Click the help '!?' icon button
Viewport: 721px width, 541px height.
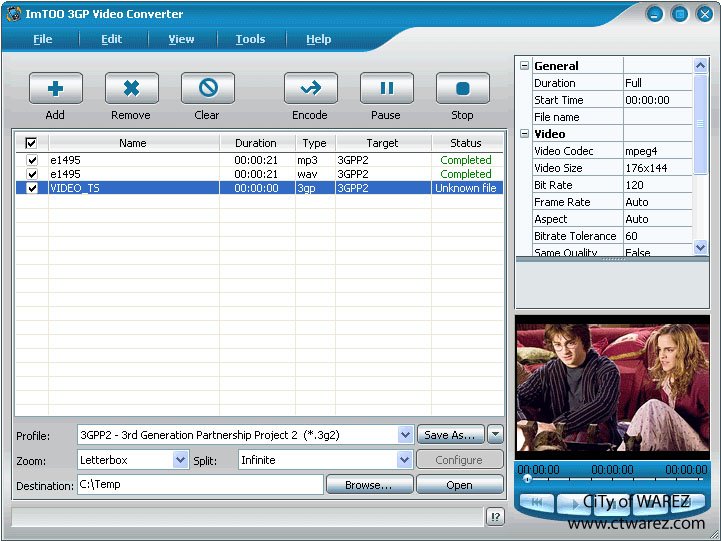click(x=495, y=517)
